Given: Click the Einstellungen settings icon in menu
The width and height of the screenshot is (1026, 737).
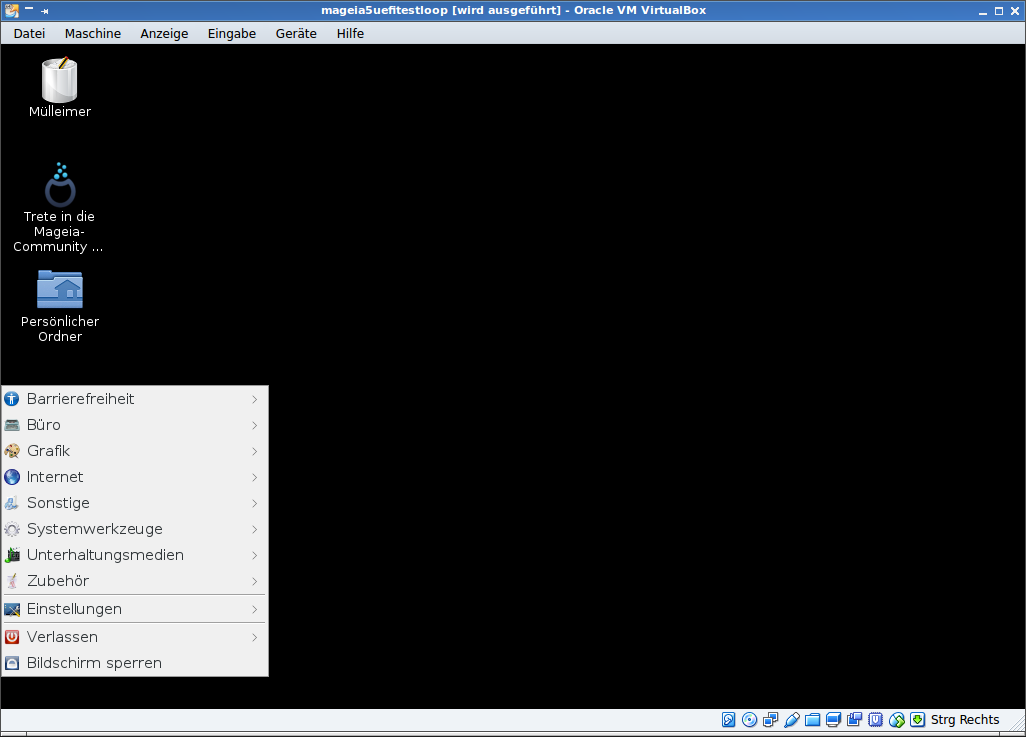Looking at the screenshot, I should [12, 609].
